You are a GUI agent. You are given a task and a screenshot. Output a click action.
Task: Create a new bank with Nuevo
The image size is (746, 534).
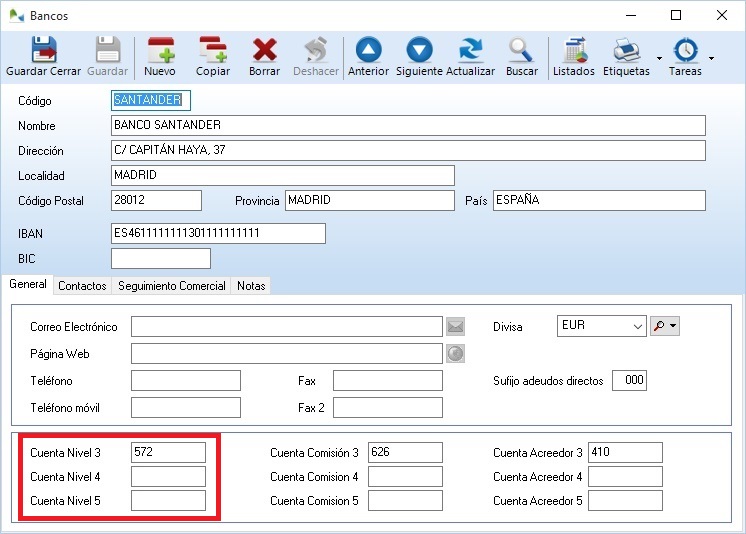click(x=160, y=57)
